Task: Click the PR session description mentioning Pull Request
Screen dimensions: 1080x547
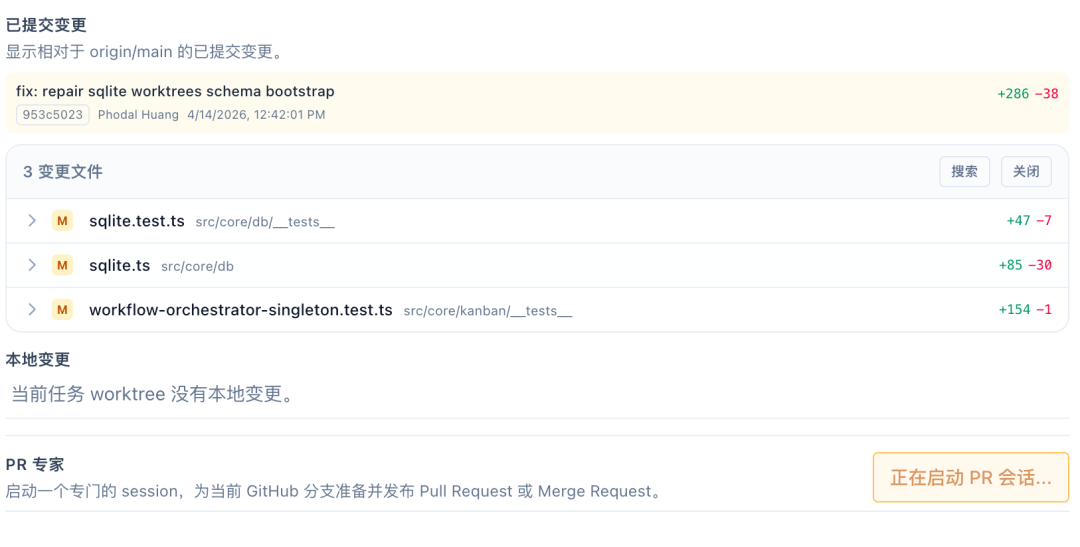Action: 333,491
